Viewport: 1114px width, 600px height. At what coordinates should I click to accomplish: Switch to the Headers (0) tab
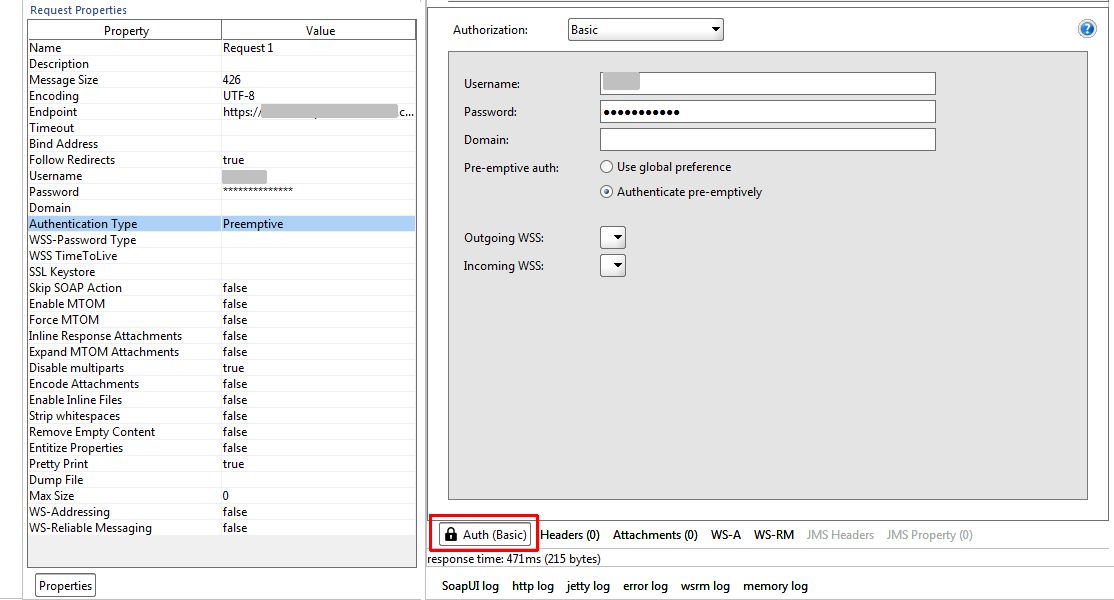click(x=570, y=535)
